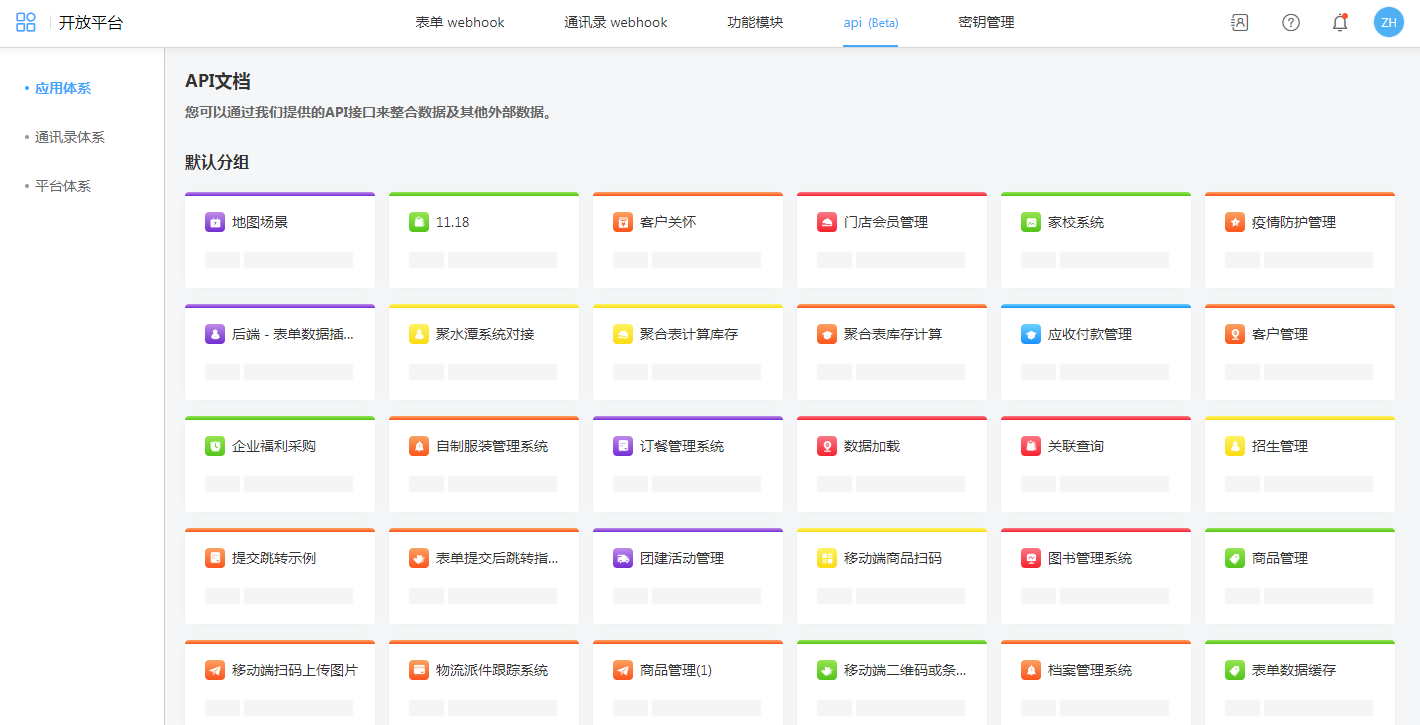Click the 团建活动管理 truck icon
1420x725 pixels.
(x=623, y=558)
